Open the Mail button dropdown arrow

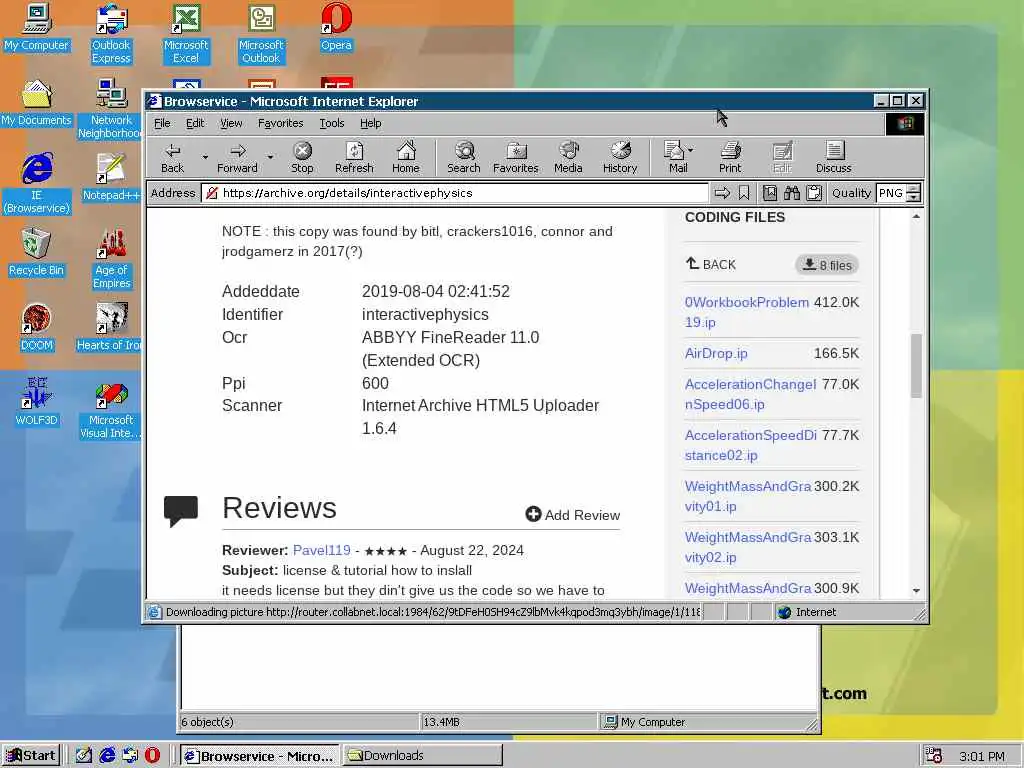691,150
